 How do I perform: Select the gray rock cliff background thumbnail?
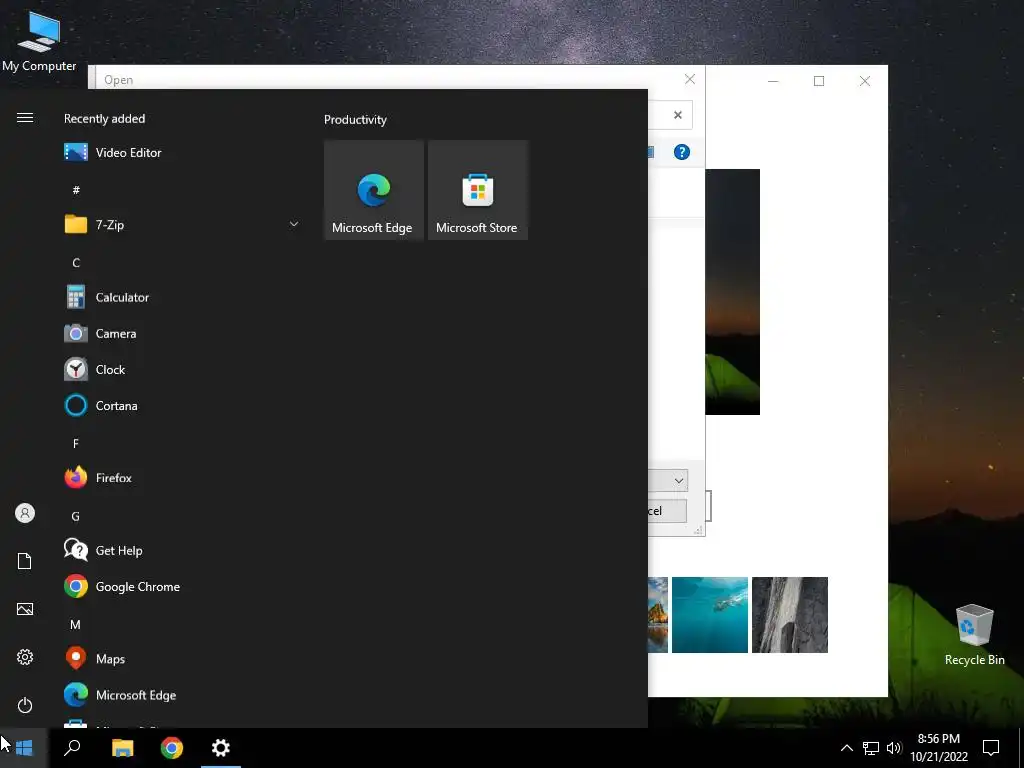(790, 615)
